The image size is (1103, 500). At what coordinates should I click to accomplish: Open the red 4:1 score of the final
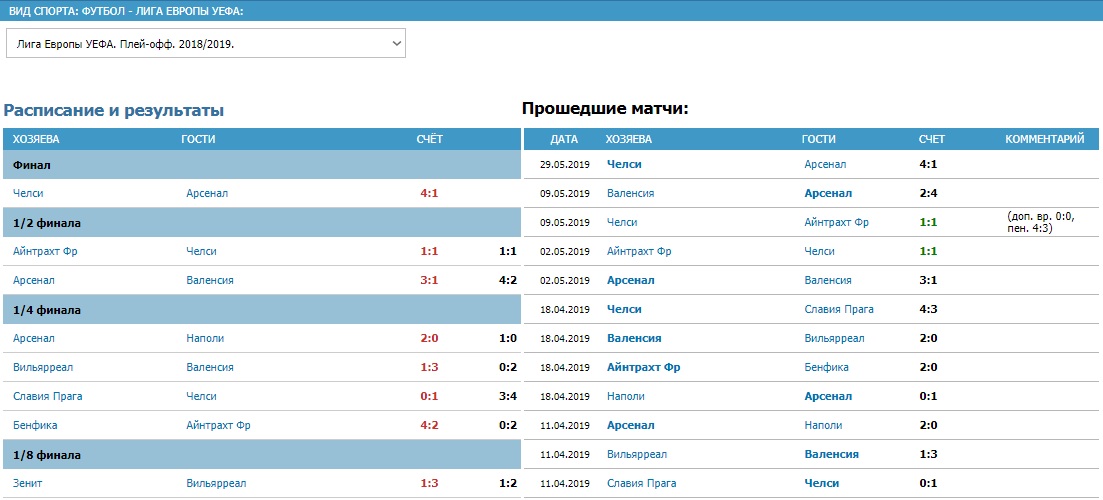click(429, 193)
